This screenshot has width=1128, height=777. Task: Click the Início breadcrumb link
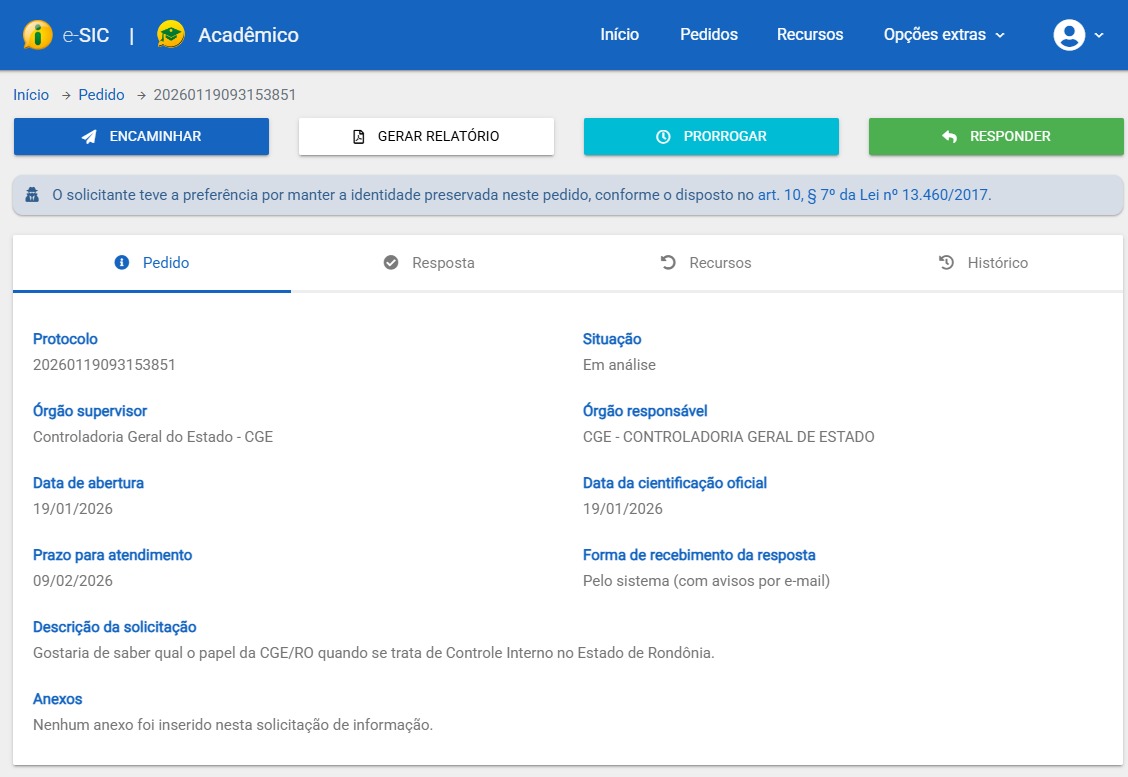tap(31, 95)
